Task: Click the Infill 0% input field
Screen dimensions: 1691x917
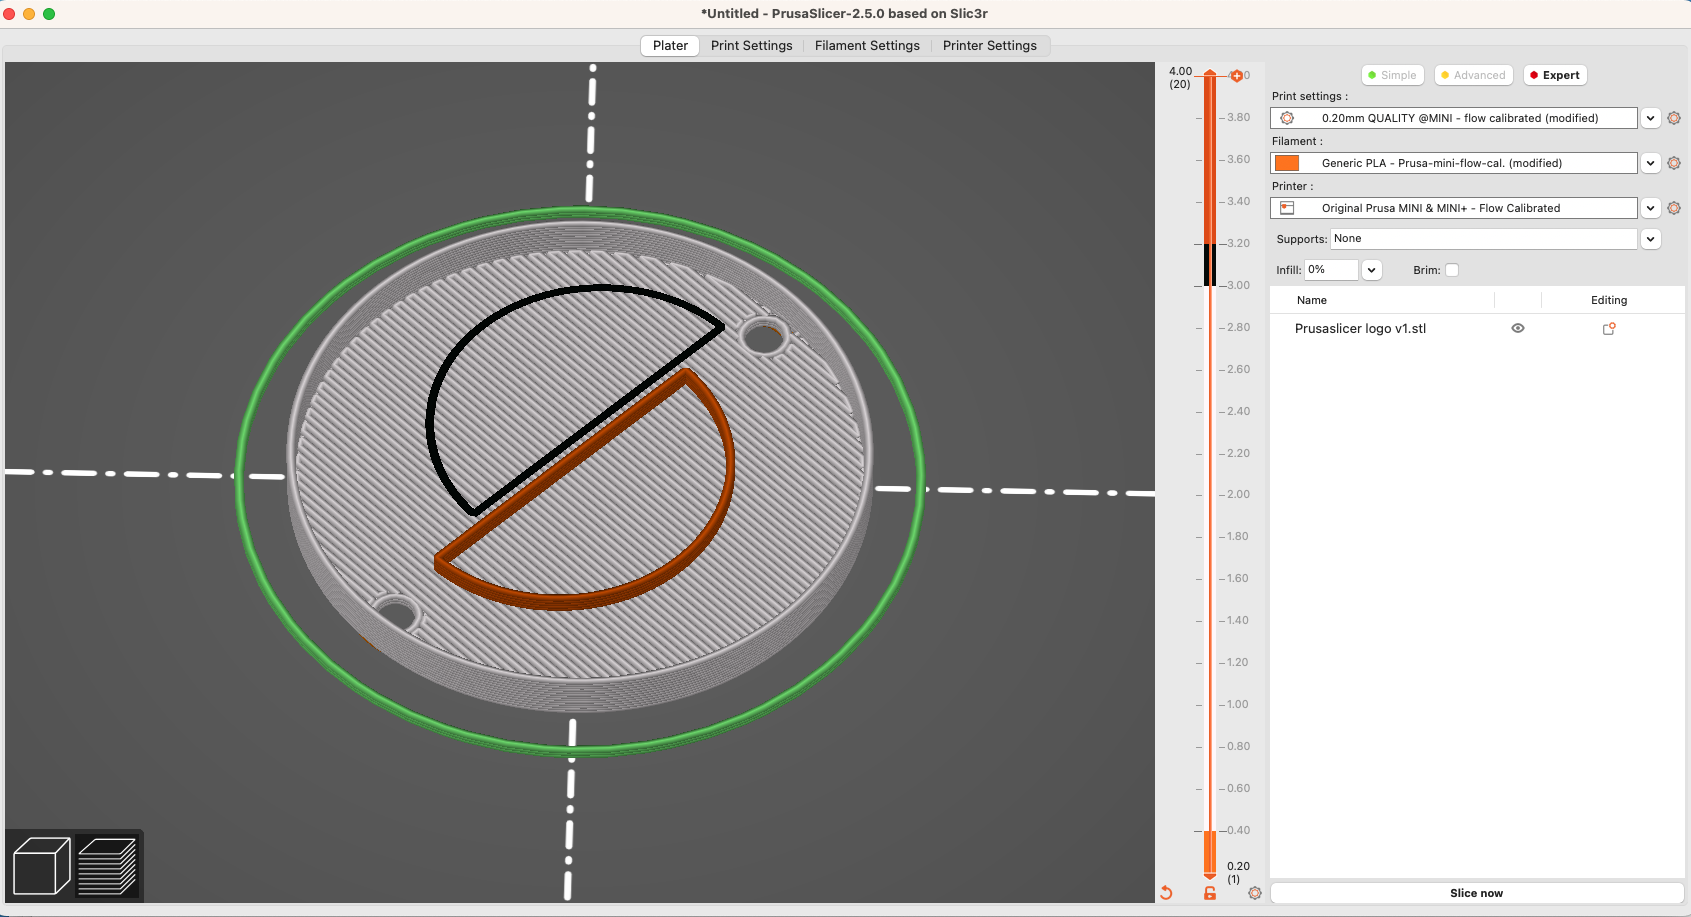Action: (1331, 270)
